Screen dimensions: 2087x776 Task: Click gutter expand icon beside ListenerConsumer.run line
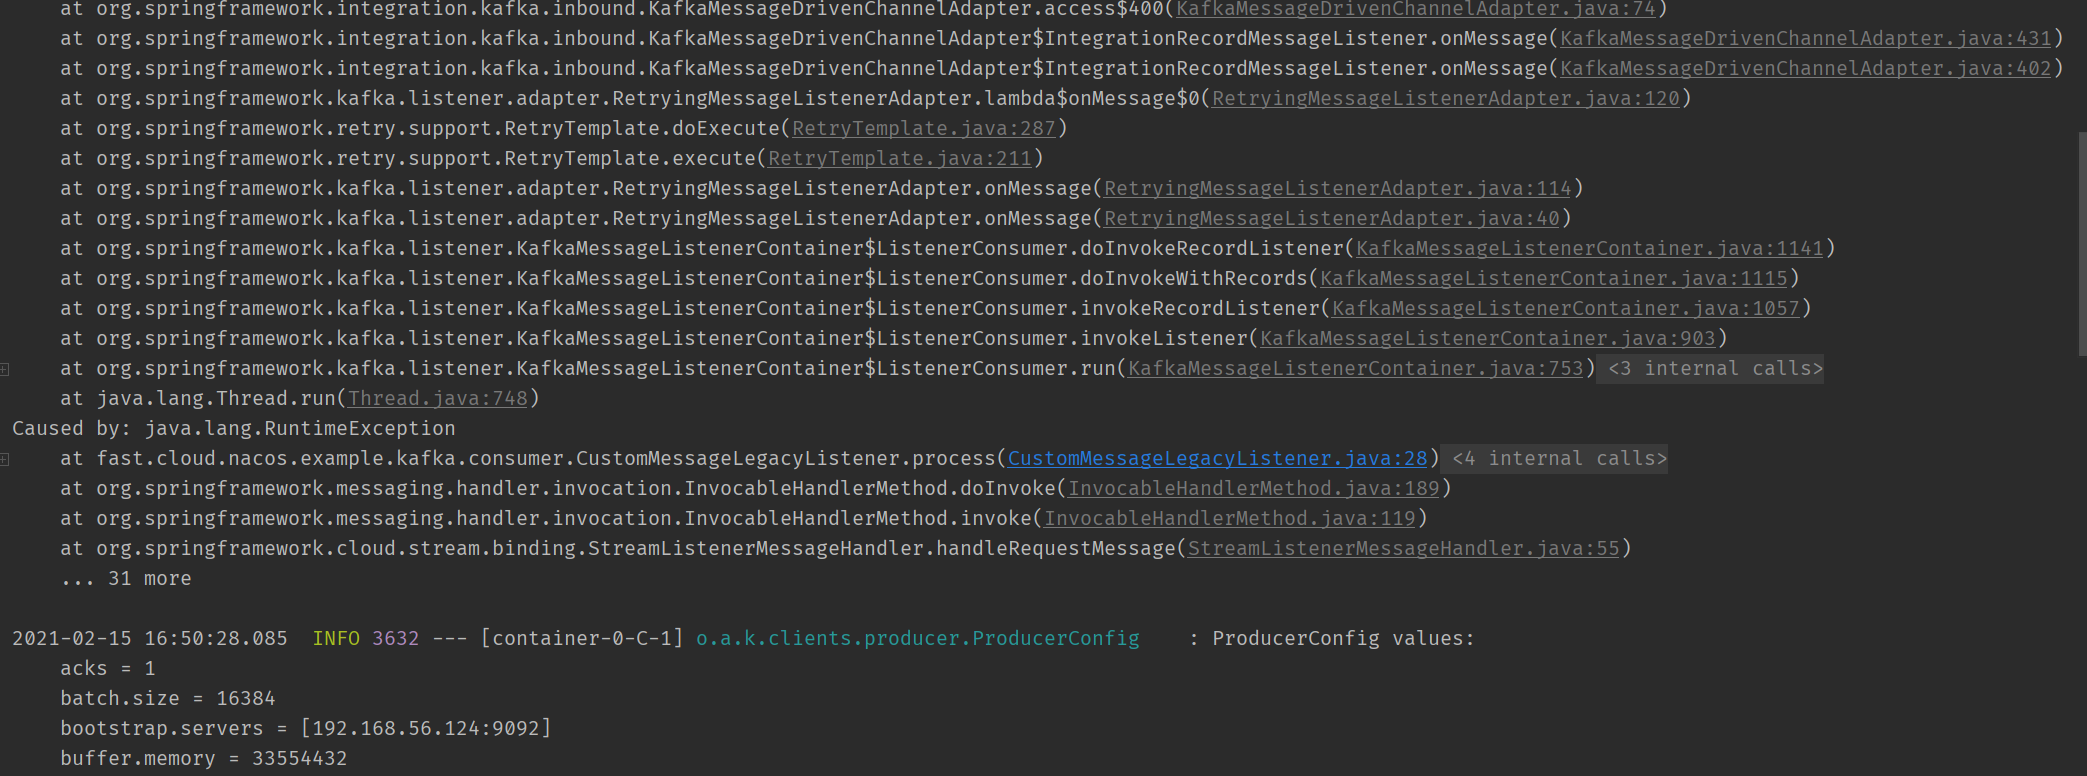[5, 369]
